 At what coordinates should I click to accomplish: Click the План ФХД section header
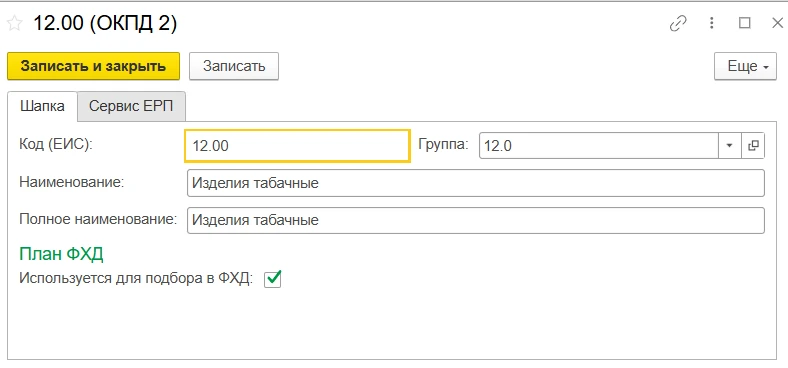61,254
